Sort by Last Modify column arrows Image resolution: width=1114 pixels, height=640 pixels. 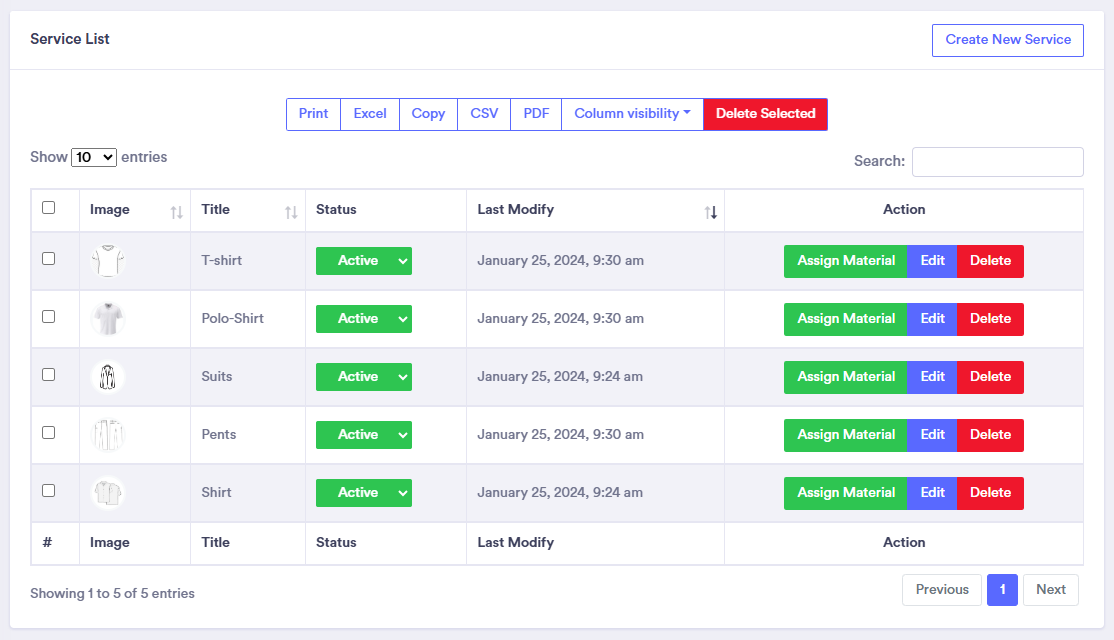[x=710, y=211]
